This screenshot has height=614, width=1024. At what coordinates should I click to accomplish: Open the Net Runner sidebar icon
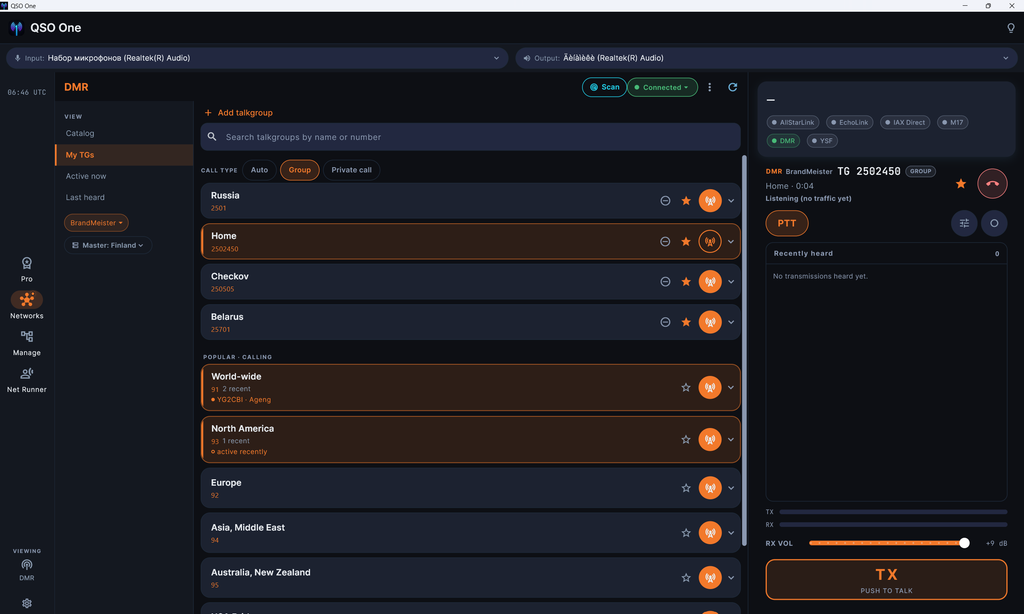coord(27,379)
